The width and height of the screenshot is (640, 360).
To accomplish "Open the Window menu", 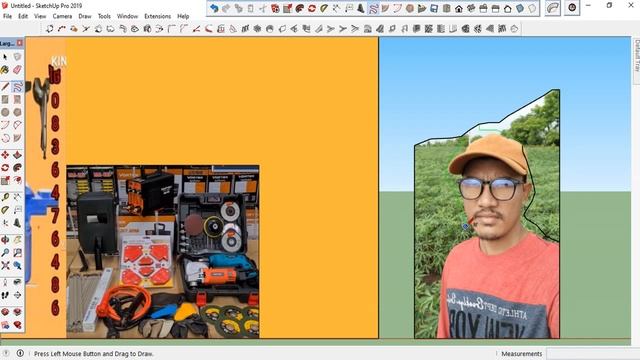I will pos(127,16).
